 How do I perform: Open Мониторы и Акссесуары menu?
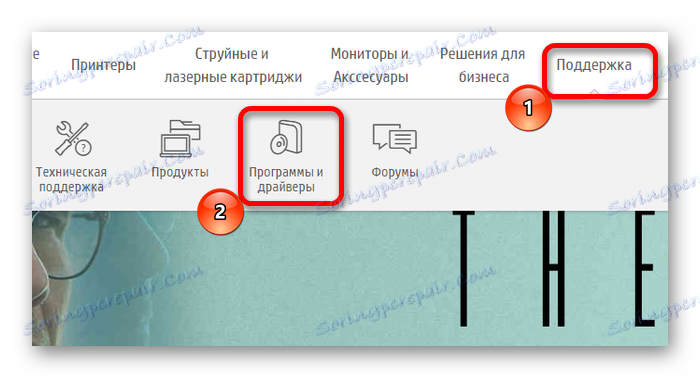[x=370, y=65]
